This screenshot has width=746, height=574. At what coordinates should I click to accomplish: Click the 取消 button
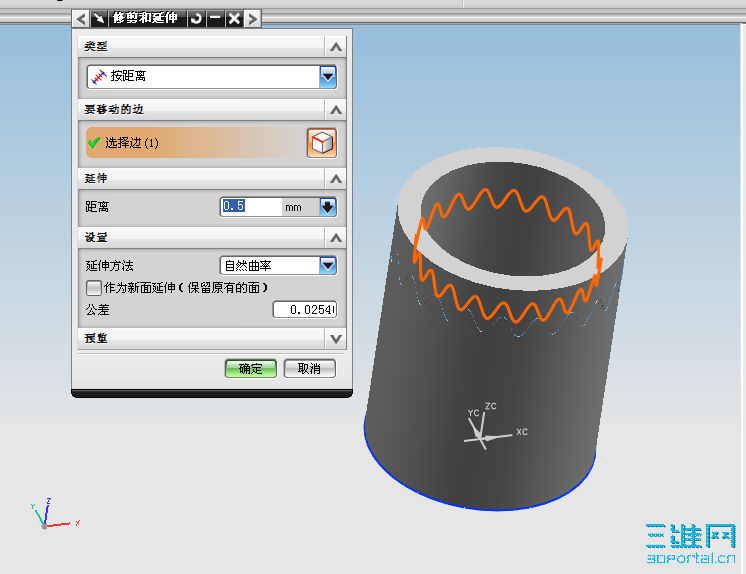[x=310, y=369]
